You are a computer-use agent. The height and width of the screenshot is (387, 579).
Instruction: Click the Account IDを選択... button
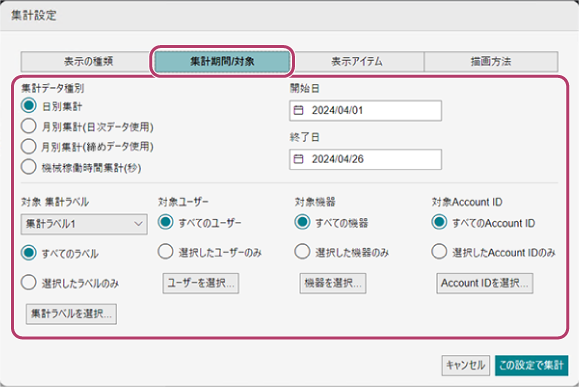pyautogui.click(x=485, y=283)
